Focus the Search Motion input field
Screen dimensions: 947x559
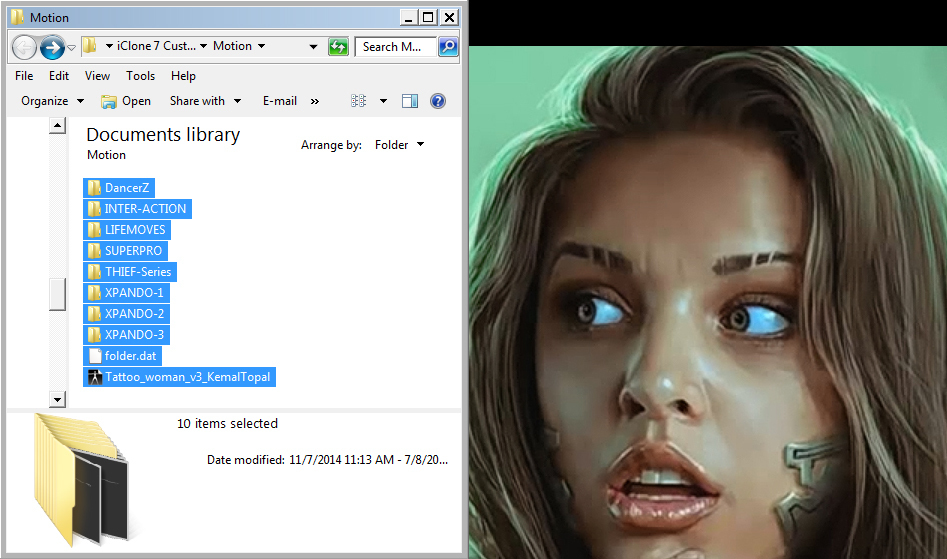click(x=396, y=46)
